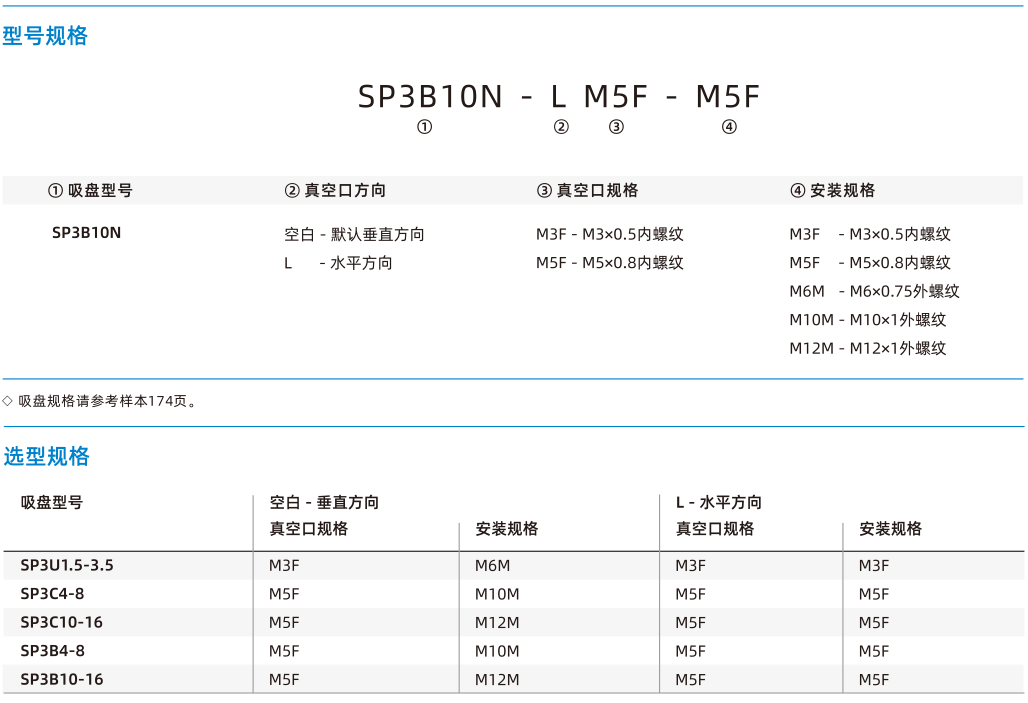Click the "选型规格" section heading
This screenshot has height=703, width=1028.
click(x=47, y=456)
